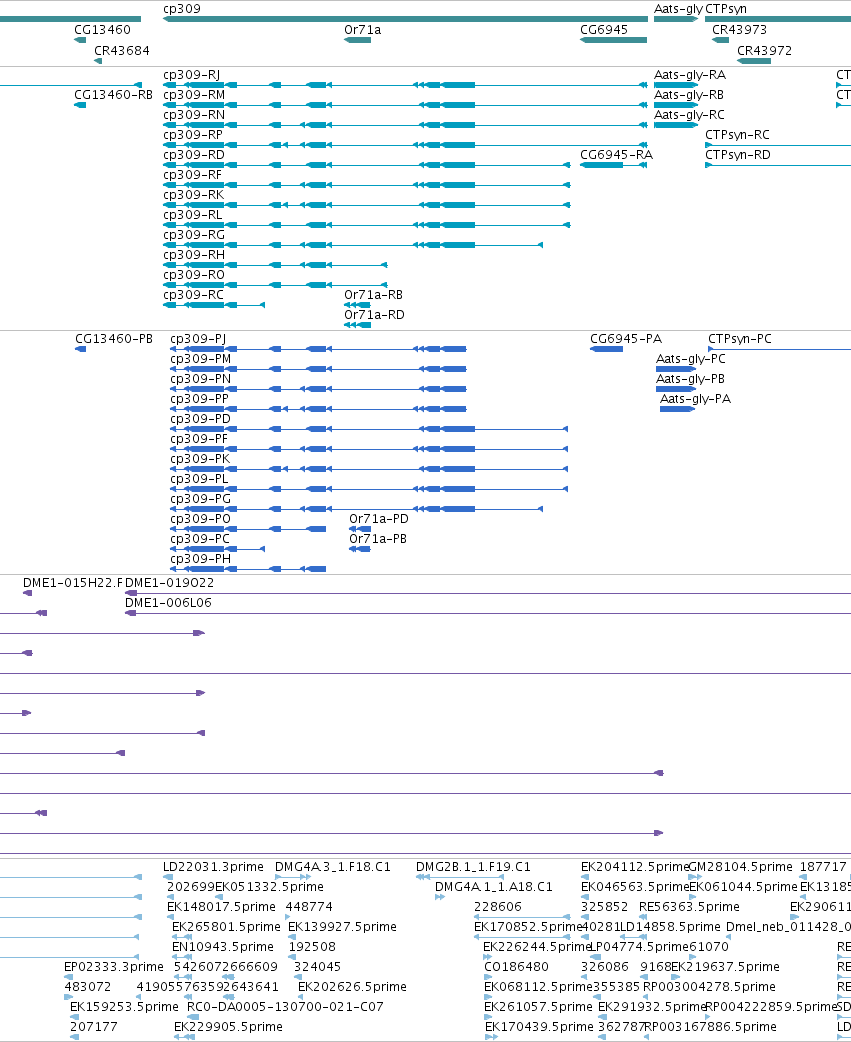Screen dimensions: 851x1042
Task: Open protein cp309-PH
Action: tap(201, 558)
